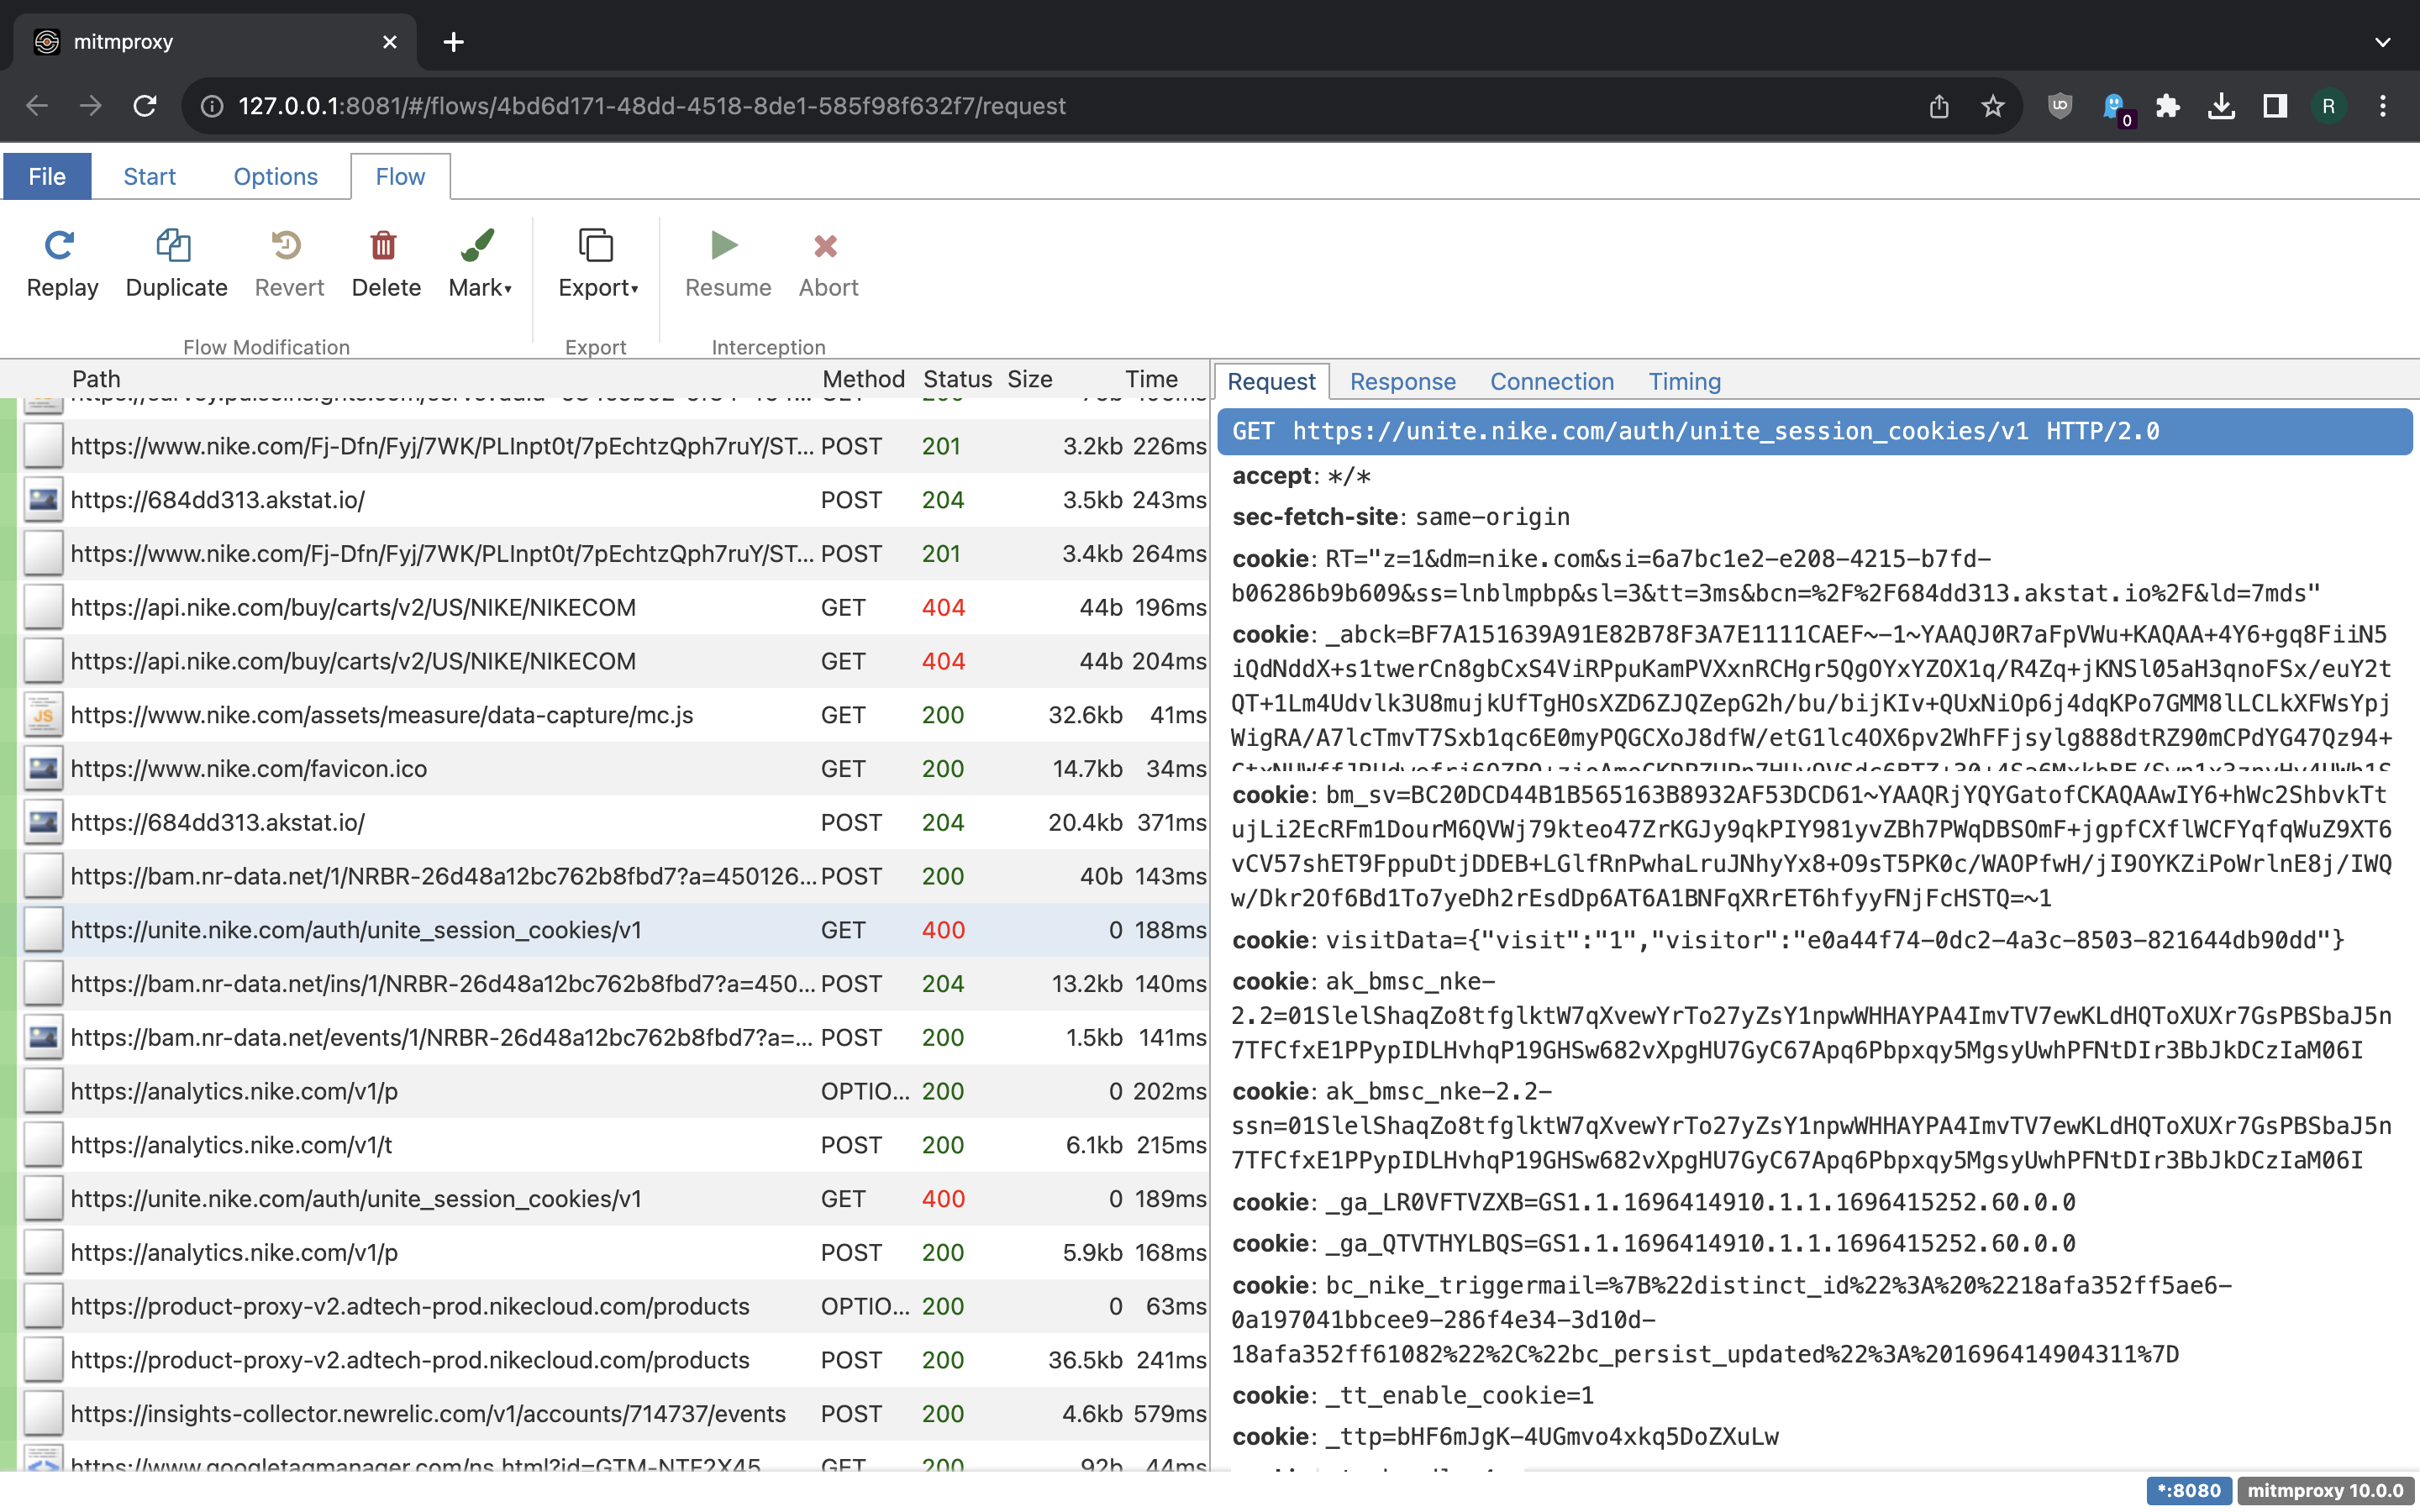Click the Resume interception icon
The height and width of the screenshot is (1512, 2420).
point(726,245)
